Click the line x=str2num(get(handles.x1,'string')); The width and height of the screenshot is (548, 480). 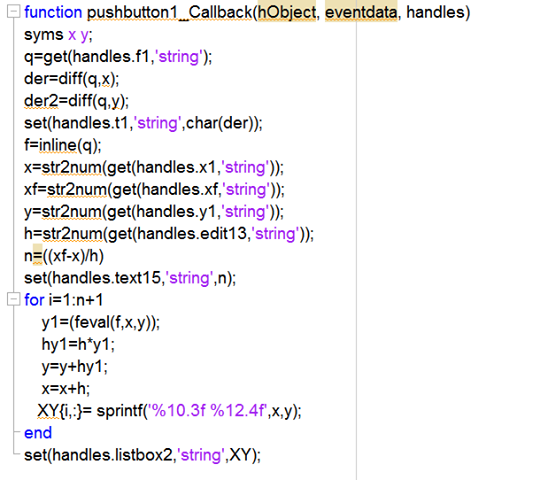pos(154,168)
